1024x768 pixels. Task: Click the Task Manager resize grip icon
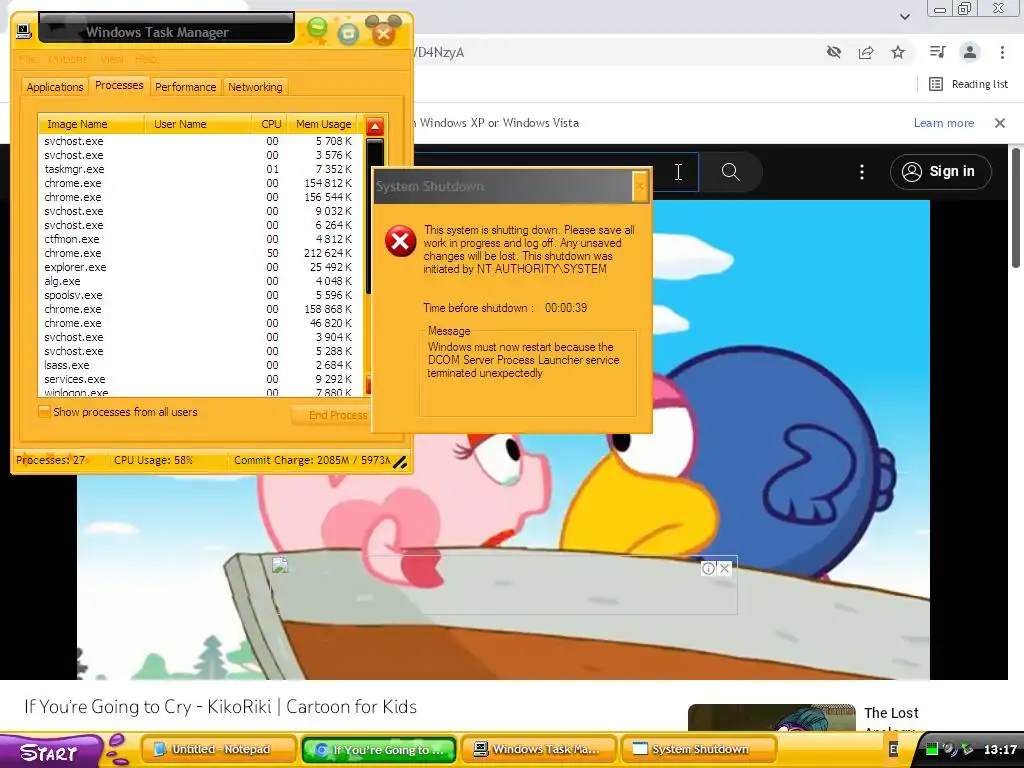coord(400,462)
